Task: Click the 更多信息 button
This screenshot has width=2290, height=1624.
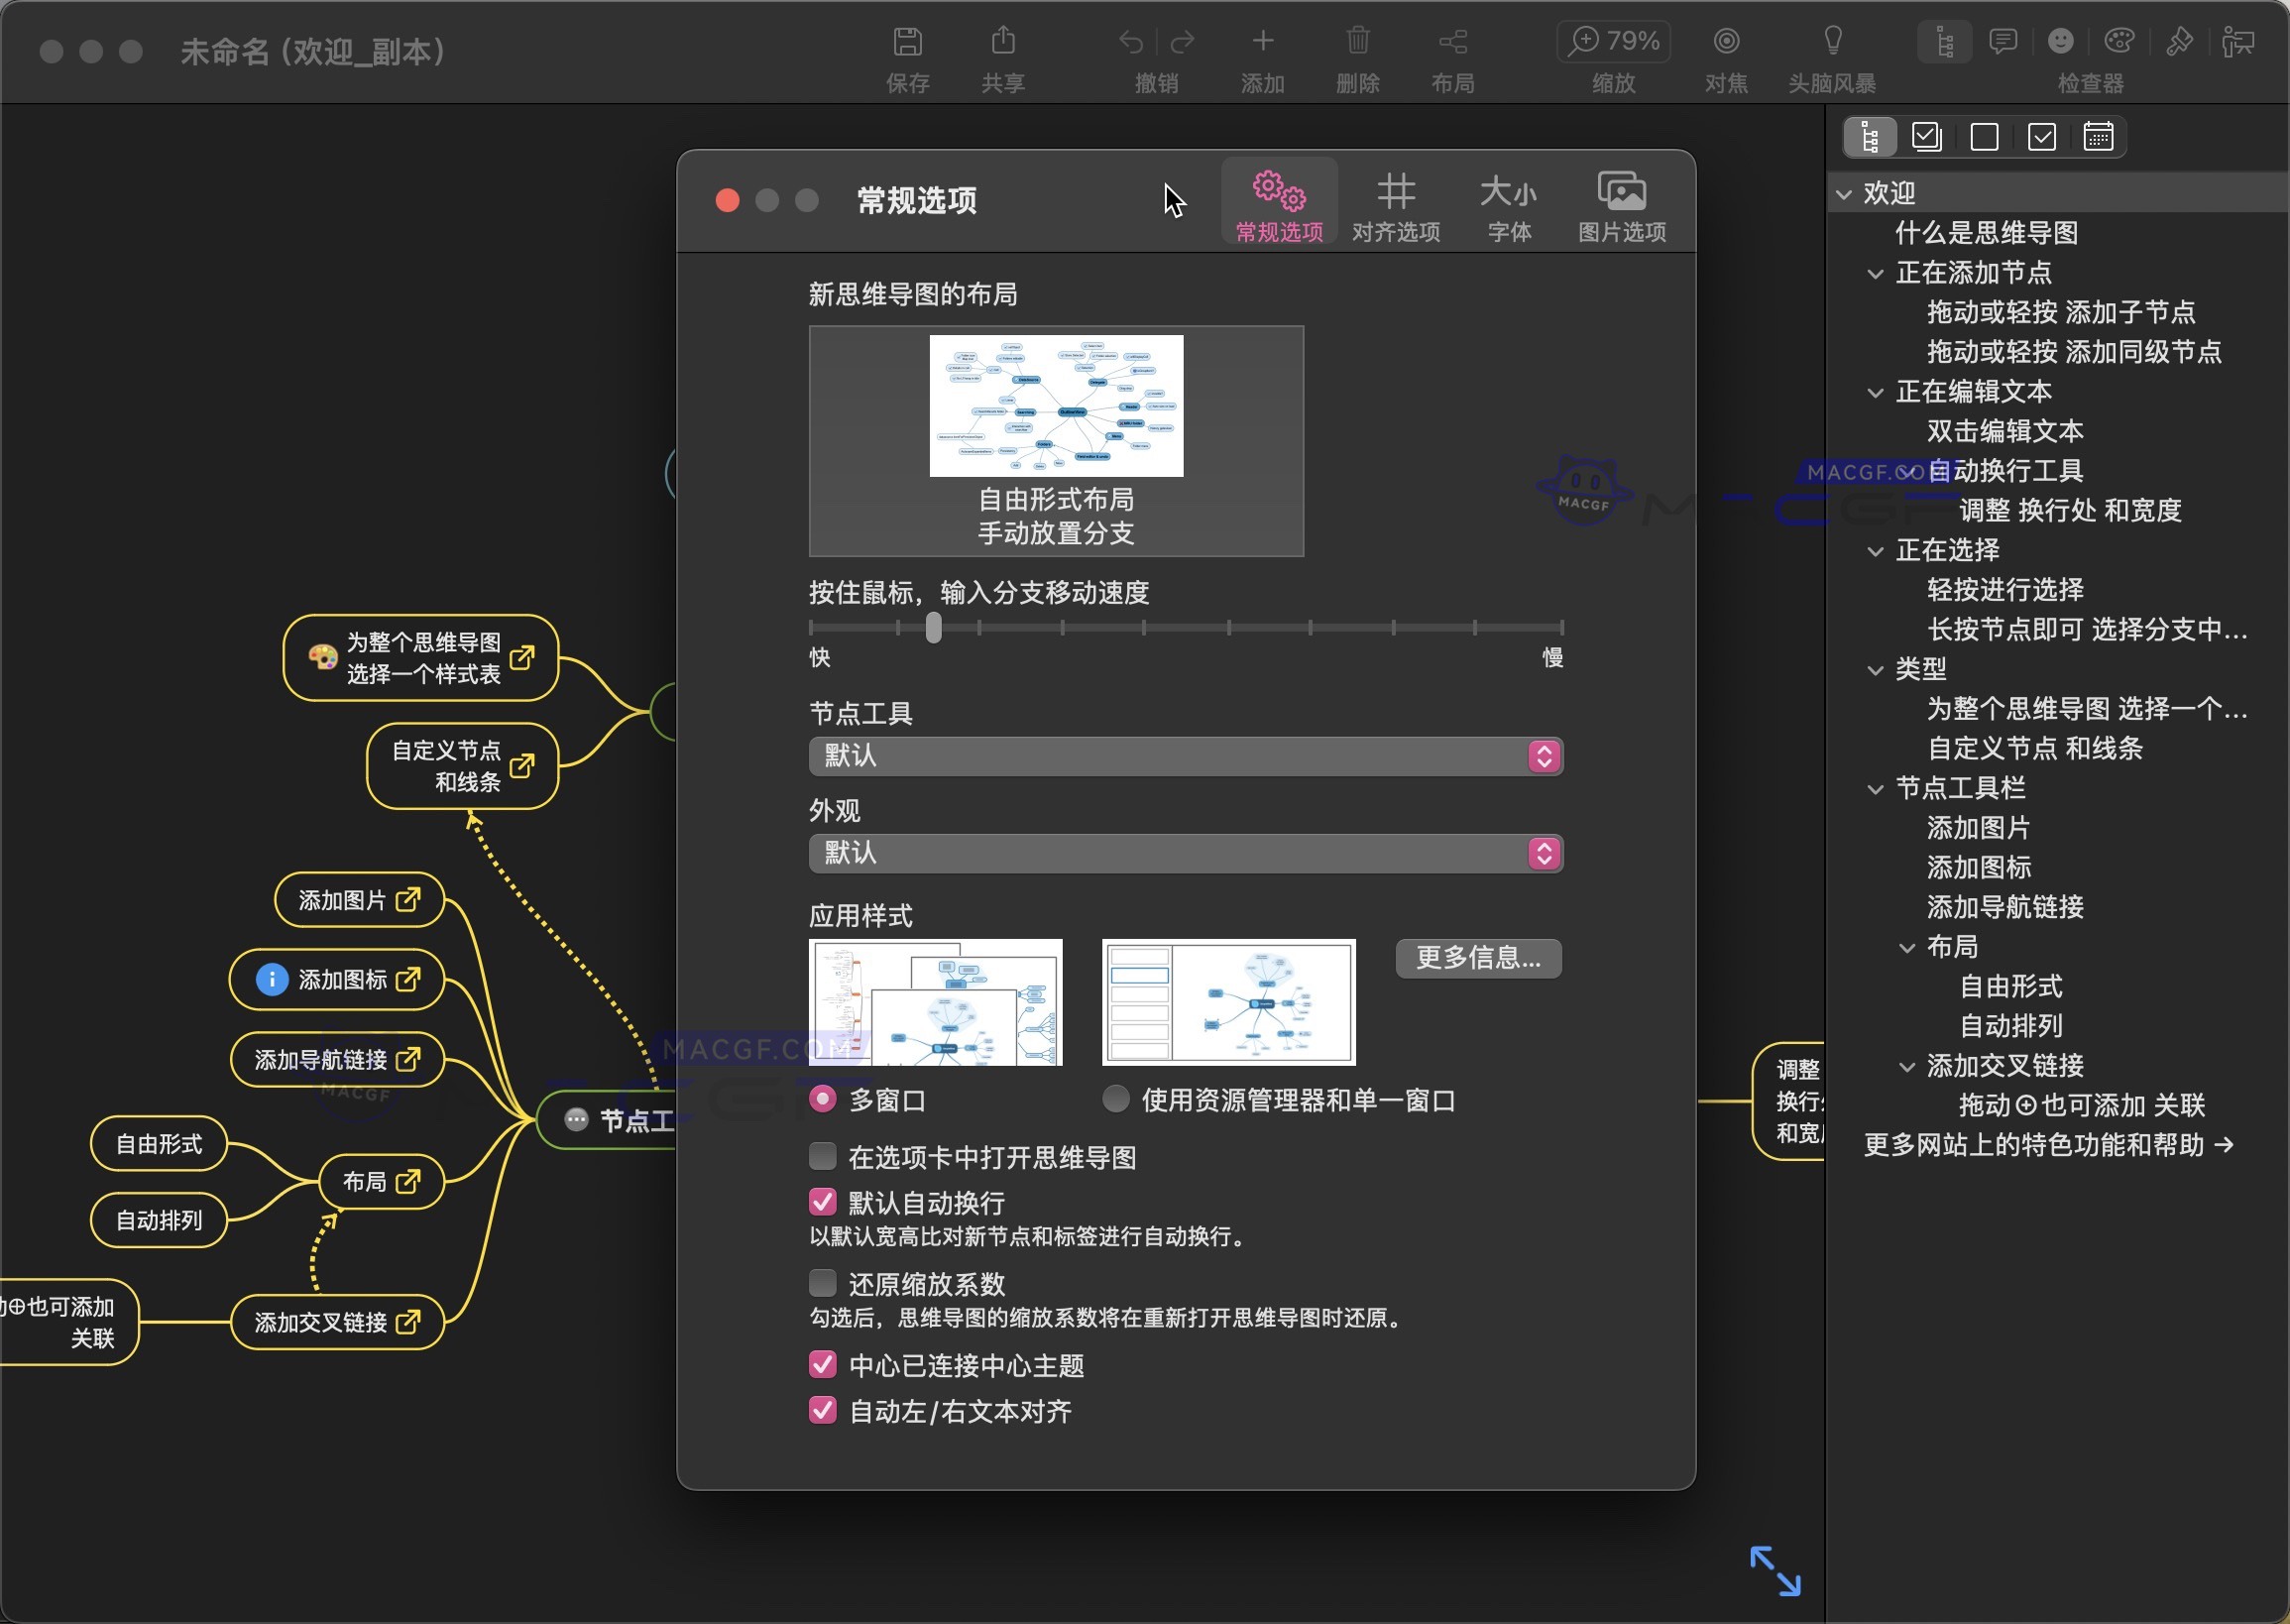Action: pyautogui.click(x=1477, y=958)
